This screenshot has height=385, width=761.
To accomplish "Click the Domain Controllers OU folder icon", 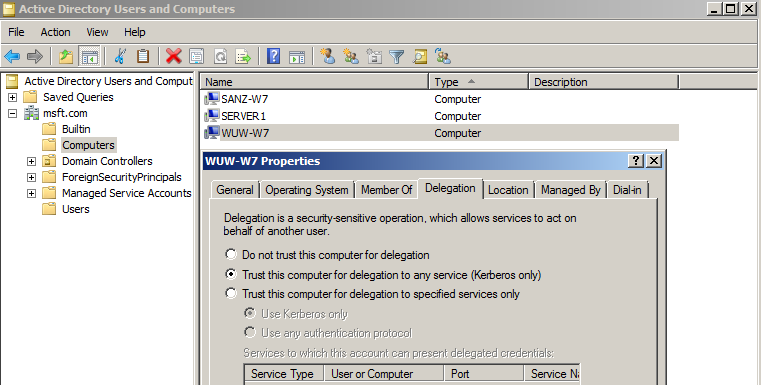I will click(x=49, y=161).
